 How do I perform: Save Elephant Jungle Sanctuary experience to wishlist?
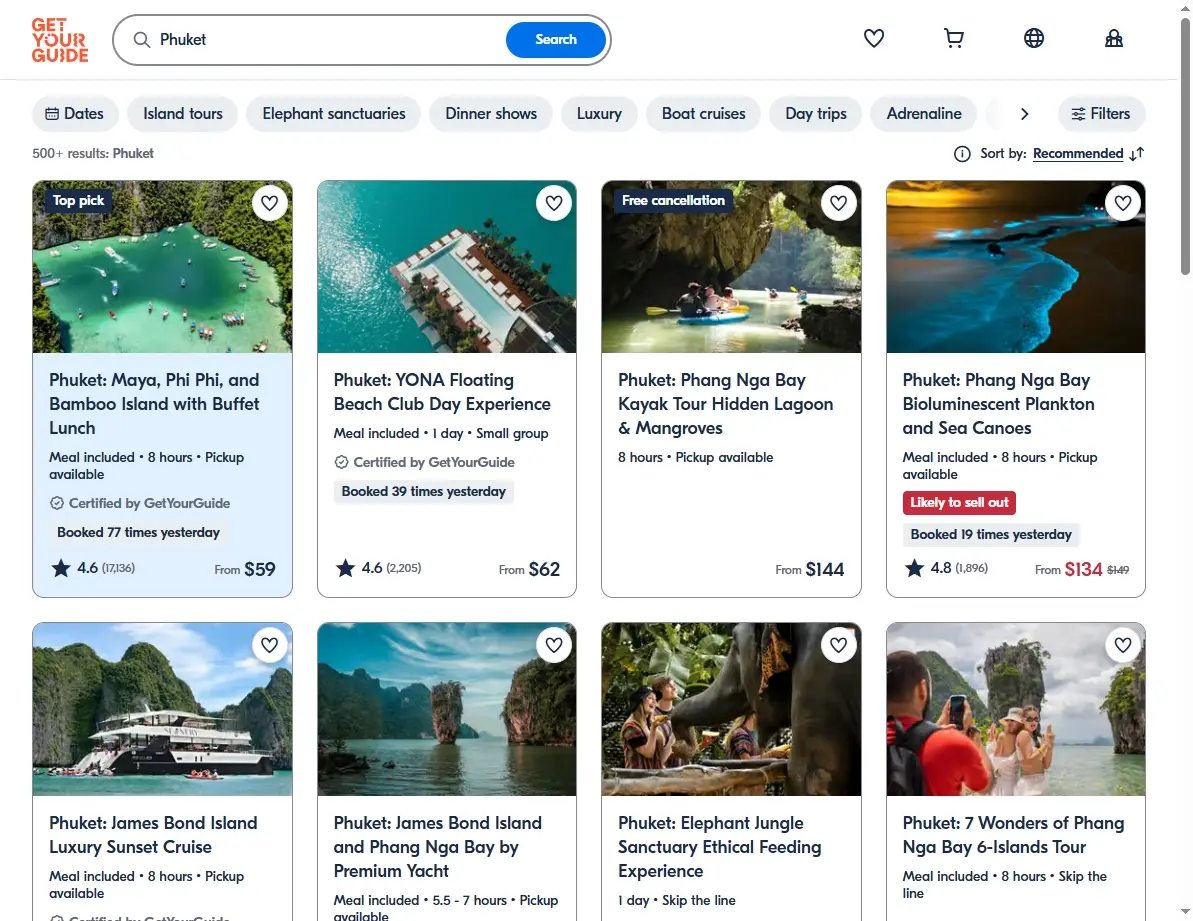coord(838,645)
